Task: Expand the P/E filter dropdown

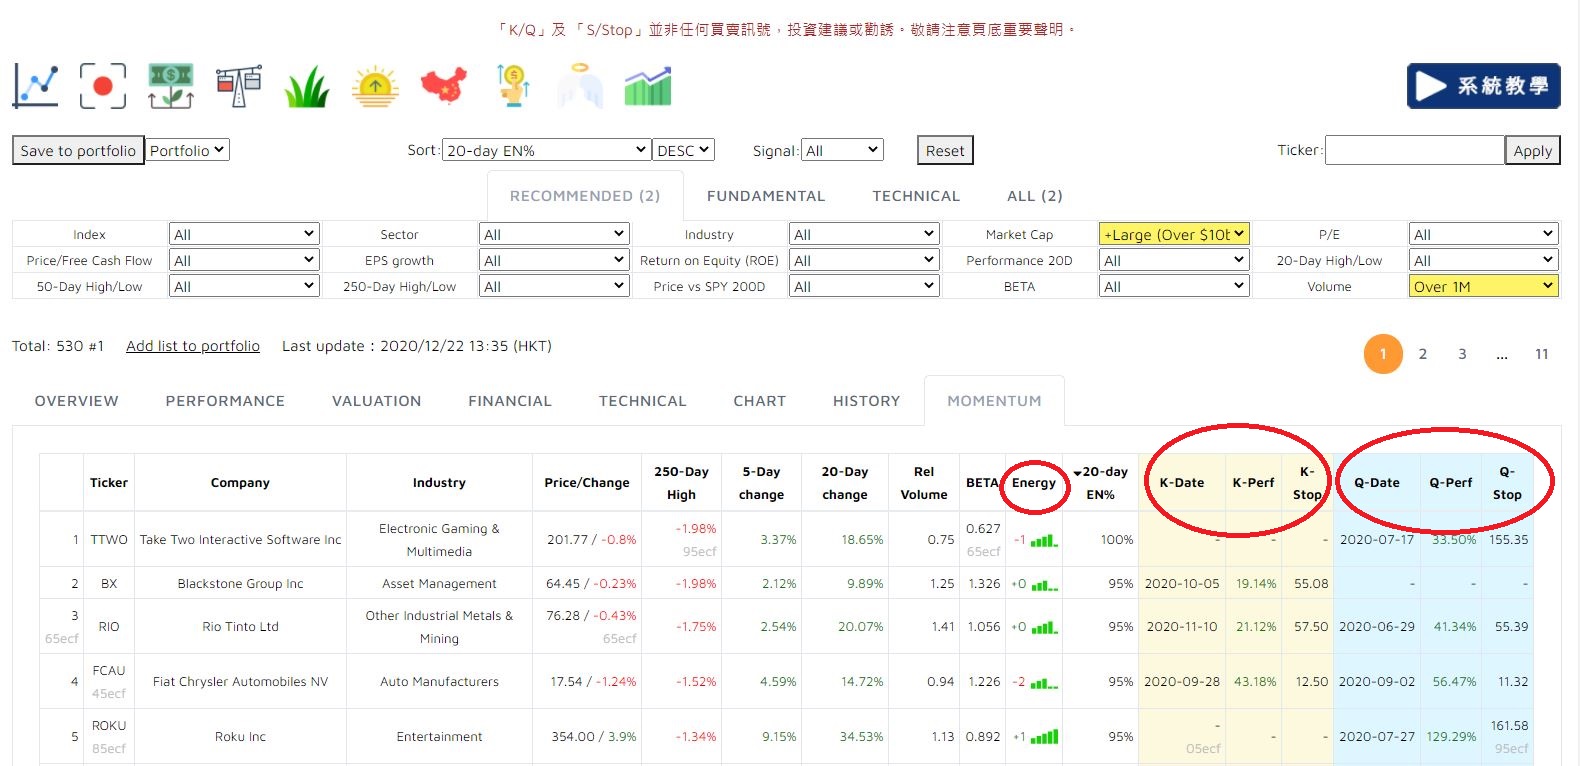Action: (x=1484, y=234)
